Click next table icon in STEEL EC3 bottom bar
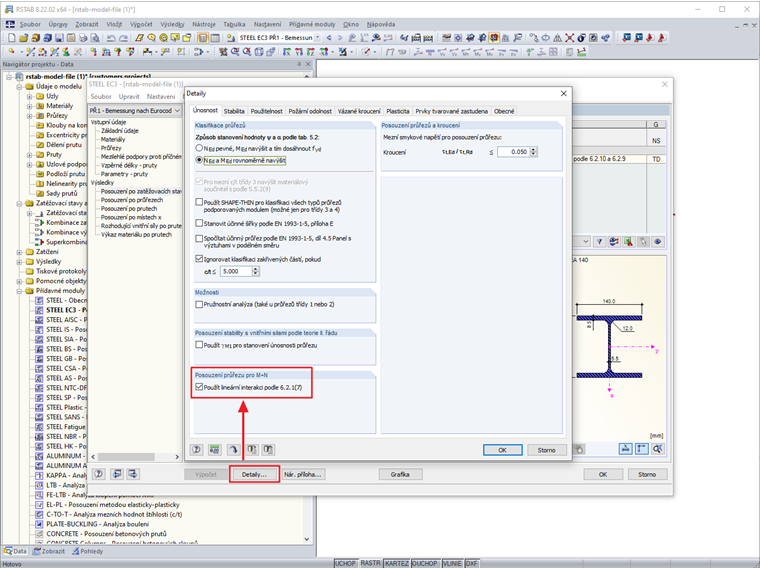 click(x=133, y=474)
